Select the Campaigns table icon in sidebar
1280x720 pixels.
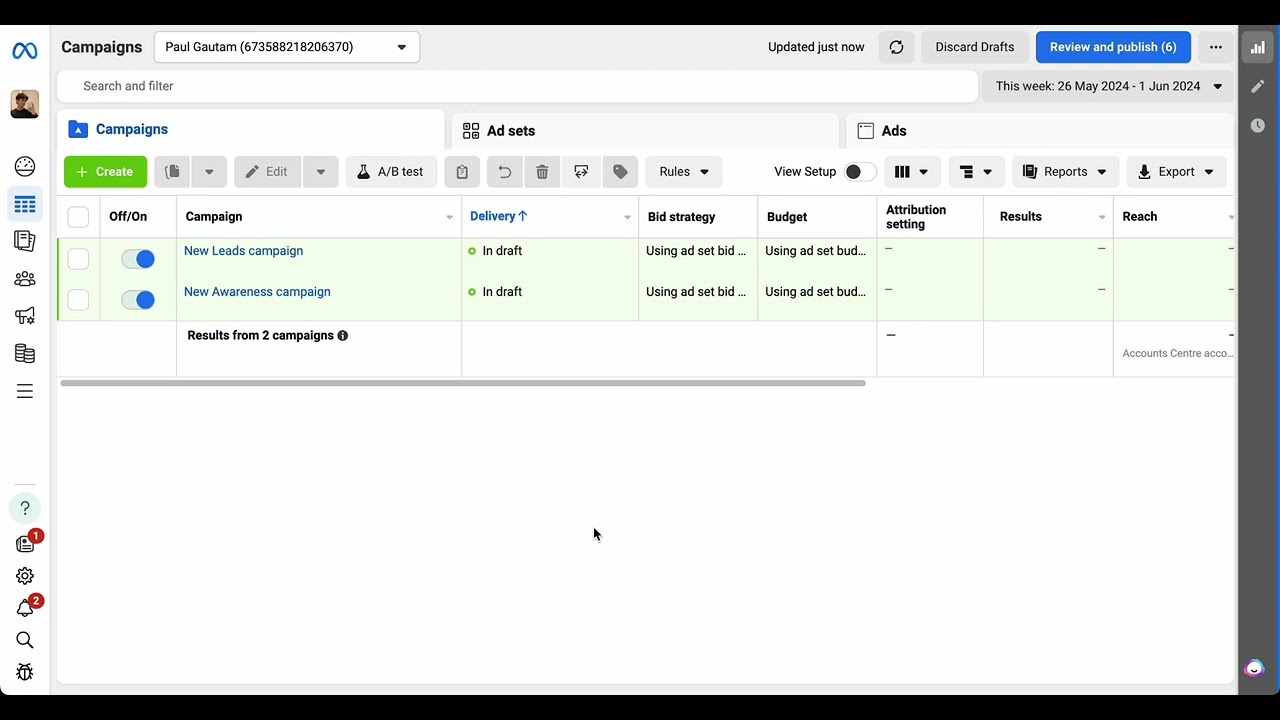point(25,205)
